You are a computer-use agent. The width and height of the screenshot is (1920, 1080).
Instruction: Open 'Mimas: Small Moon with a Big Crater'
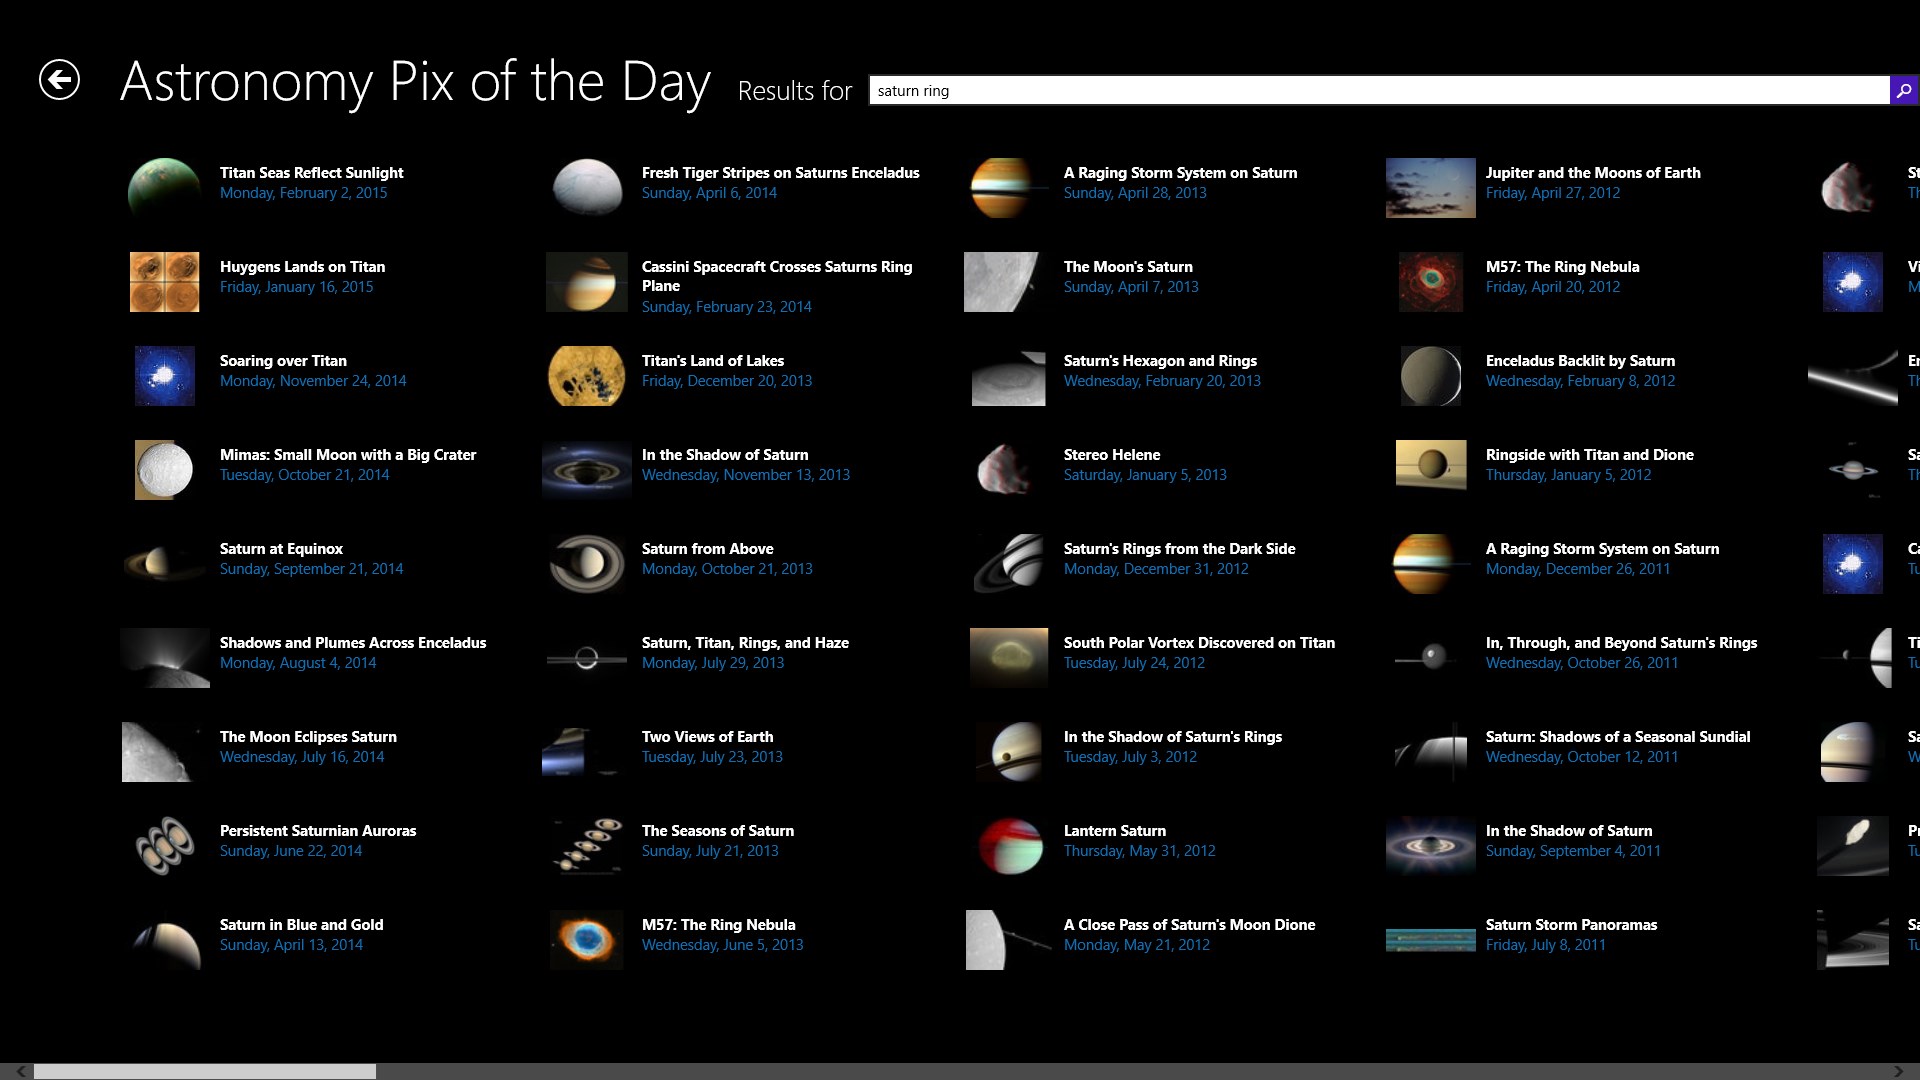347,455
